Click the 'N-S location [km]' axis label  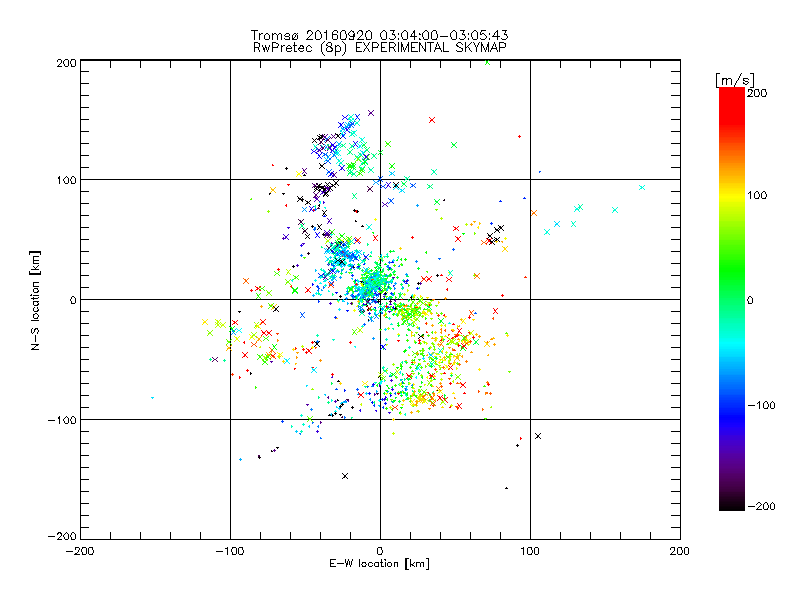(x=35, y=300)
